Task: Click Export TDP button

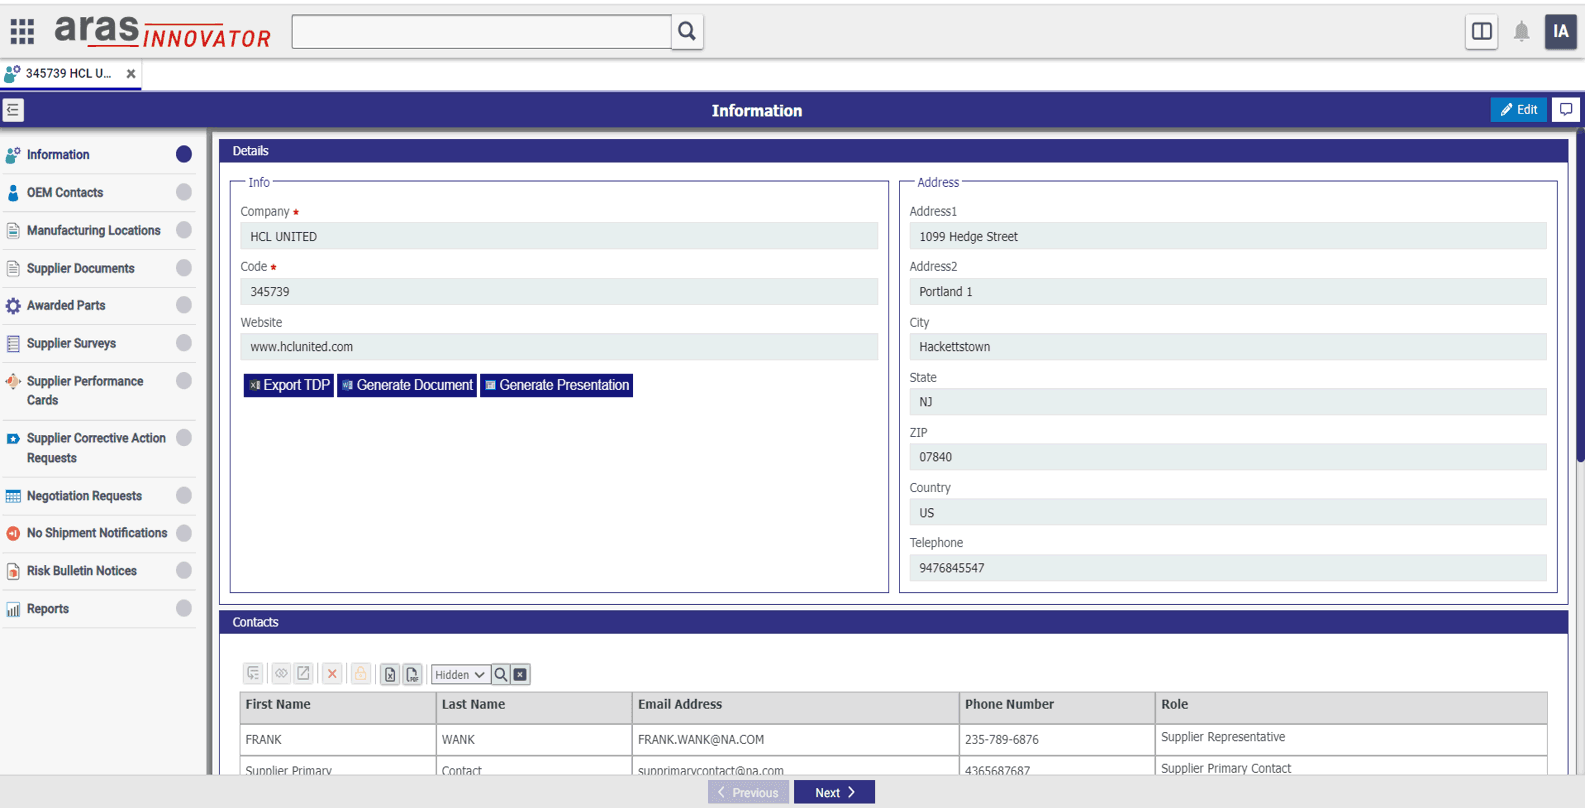Action: click(289, 385)
